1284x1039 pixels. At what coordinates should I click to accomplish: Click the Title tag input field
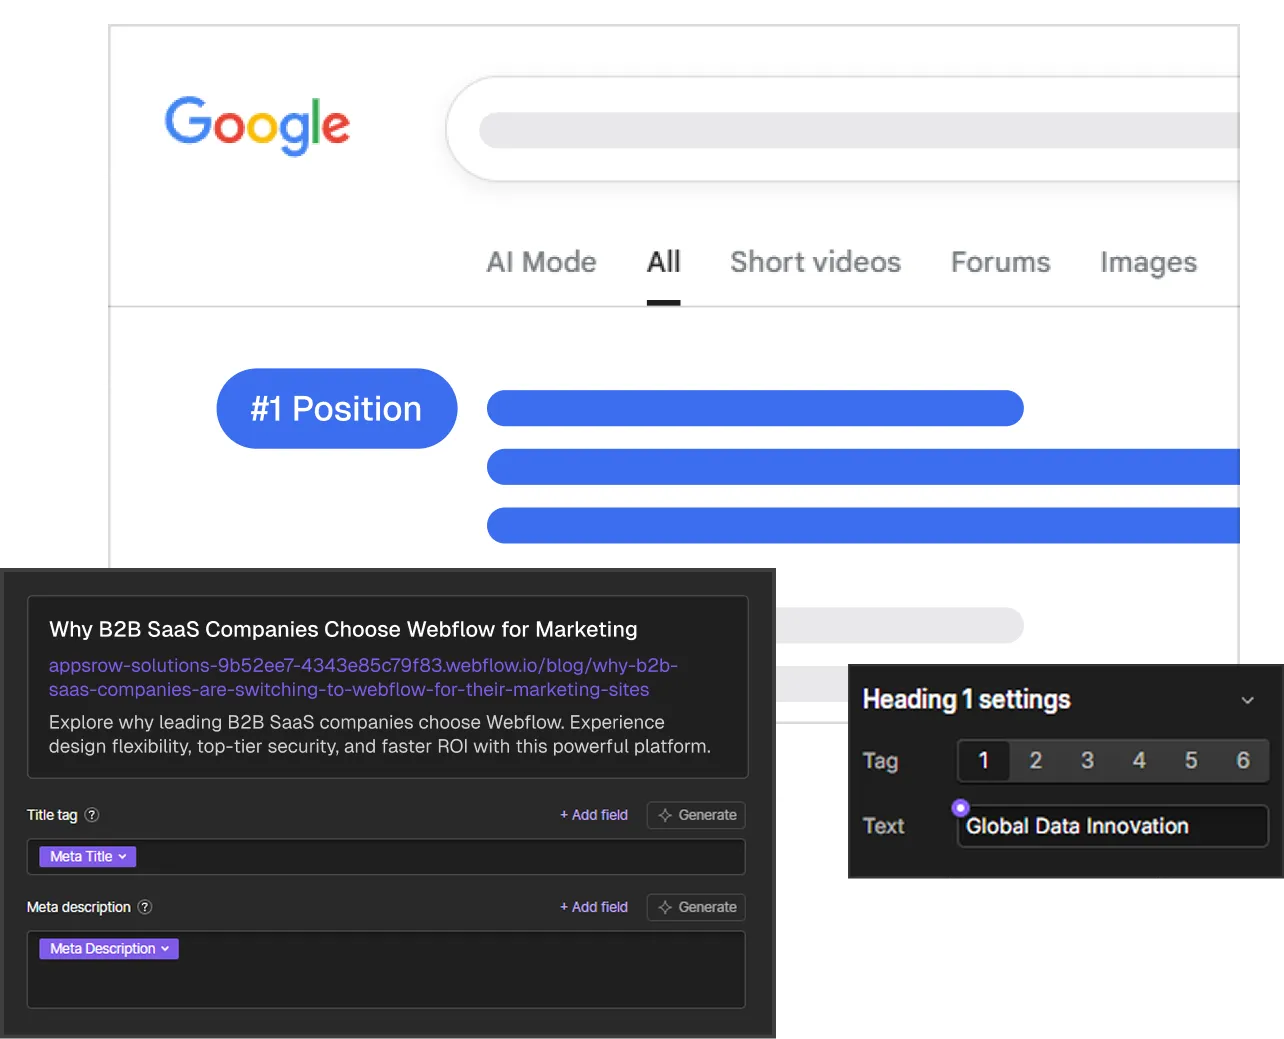point(386,857)
